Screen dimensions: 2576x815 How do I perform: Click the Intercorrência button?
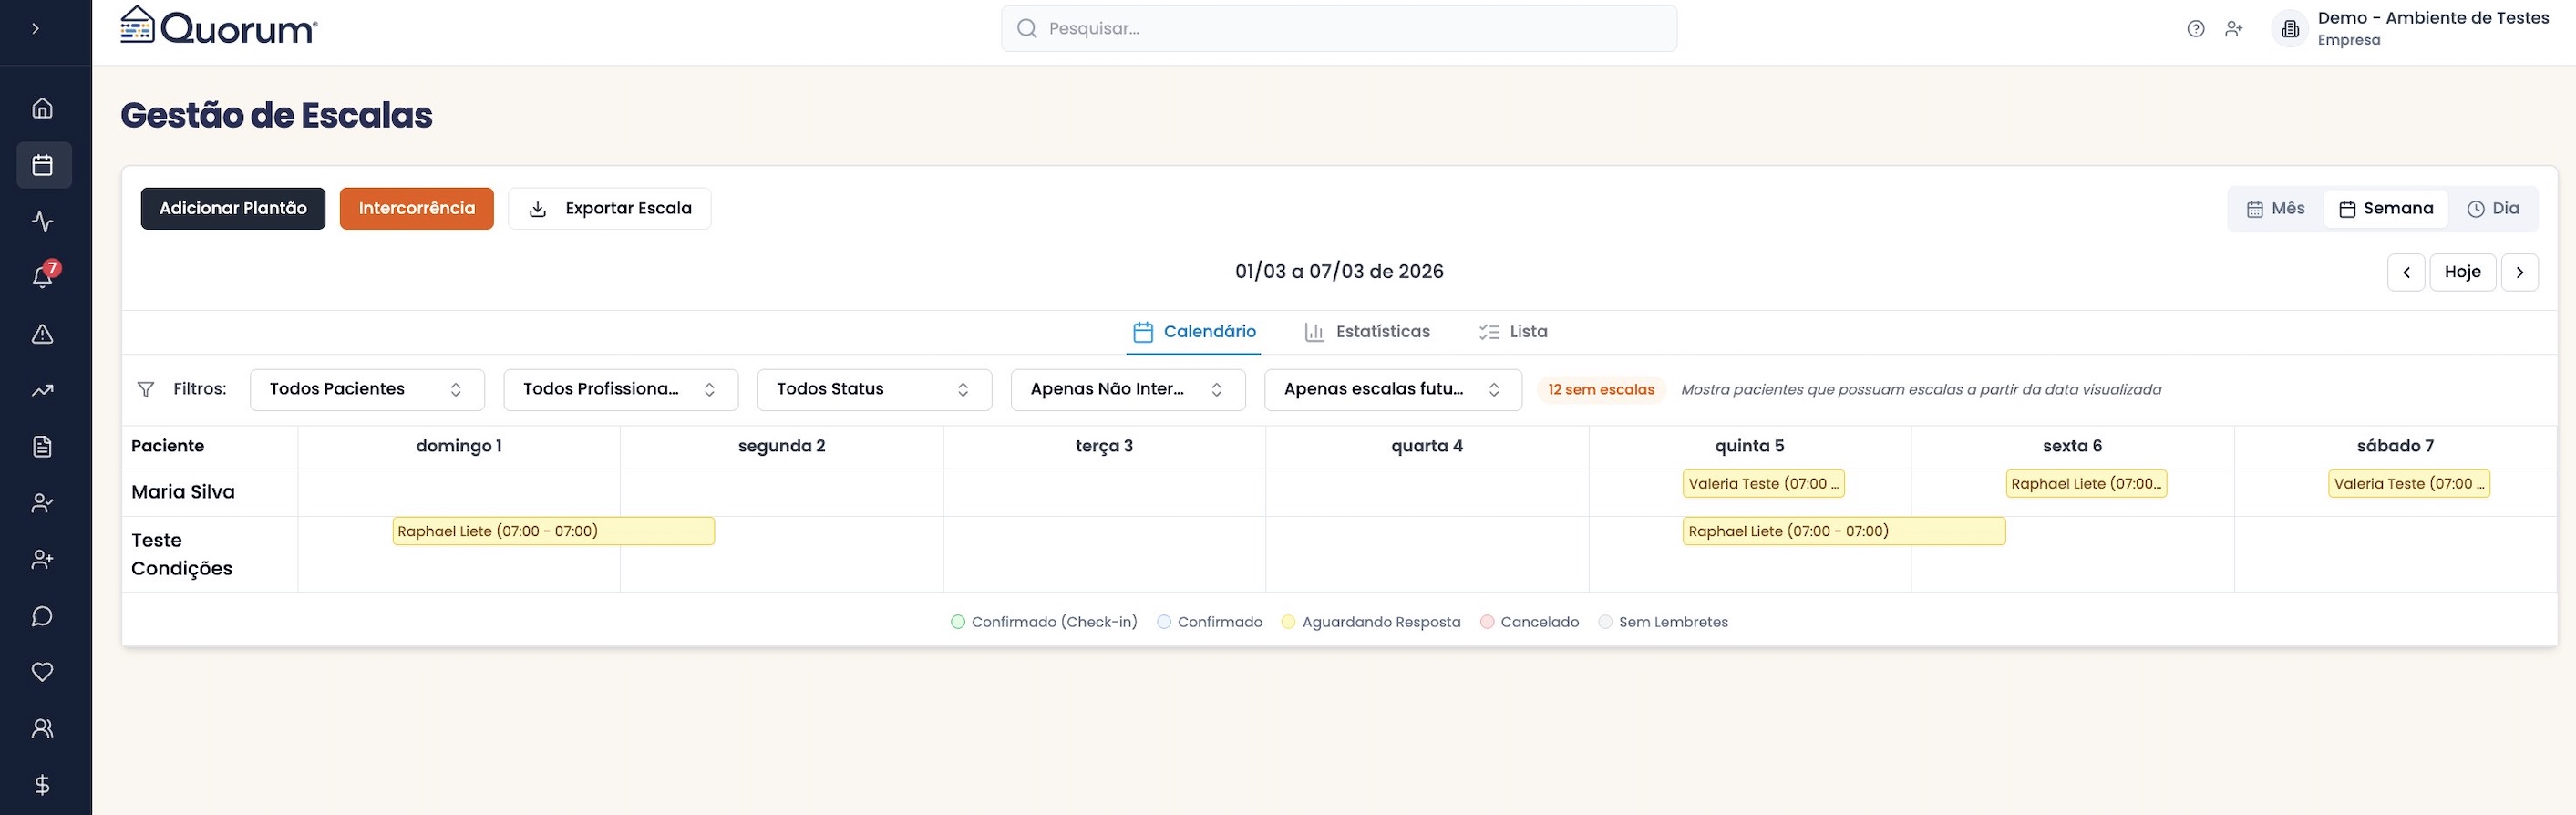[417, 208]
